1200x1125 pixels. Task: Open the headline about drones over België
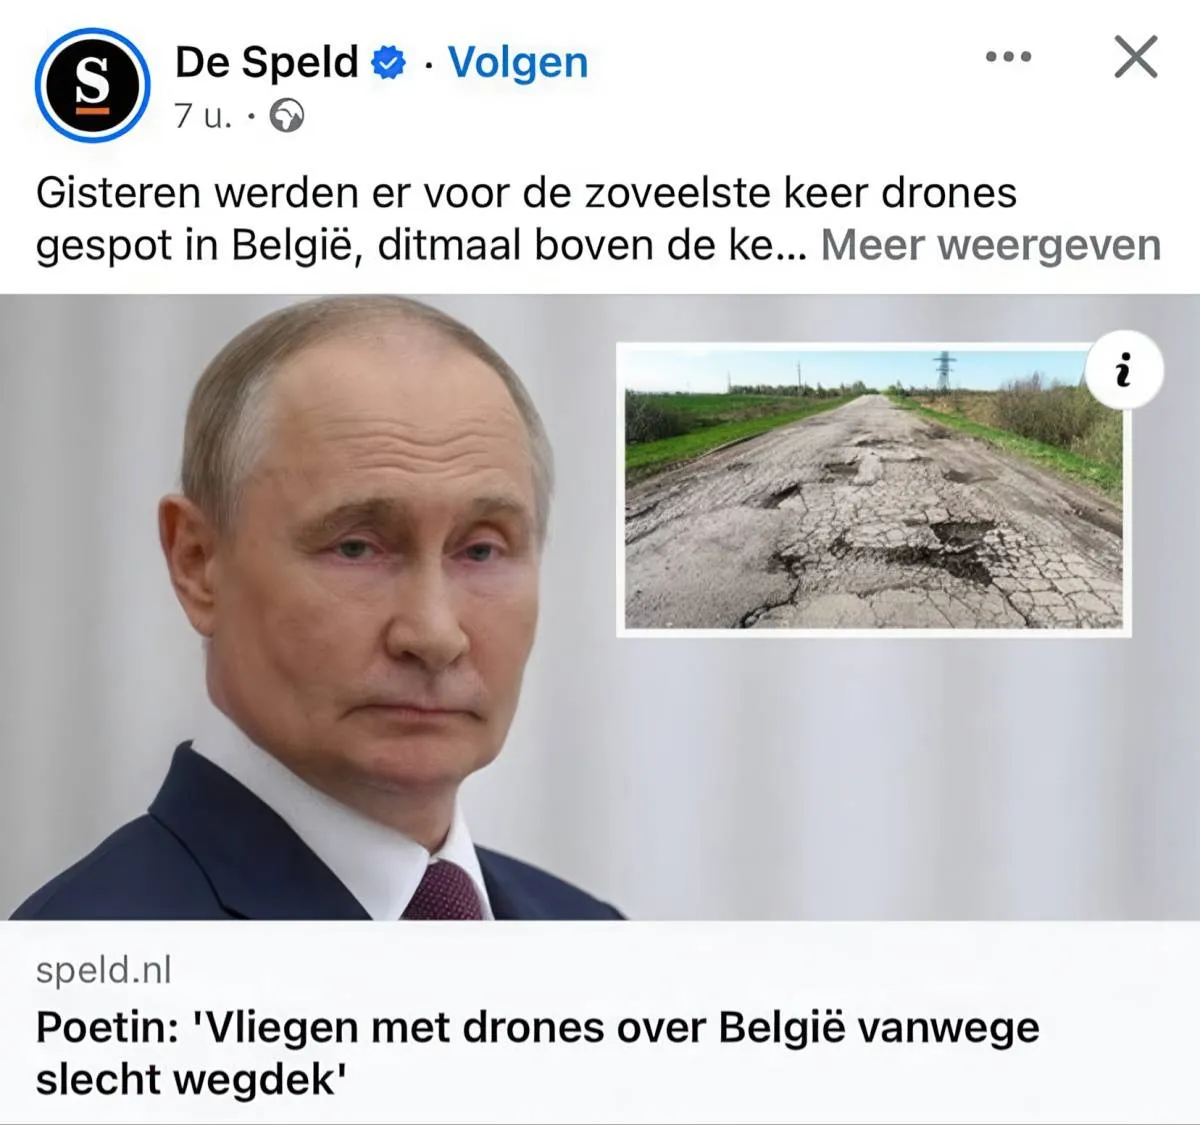point(538,1054)
